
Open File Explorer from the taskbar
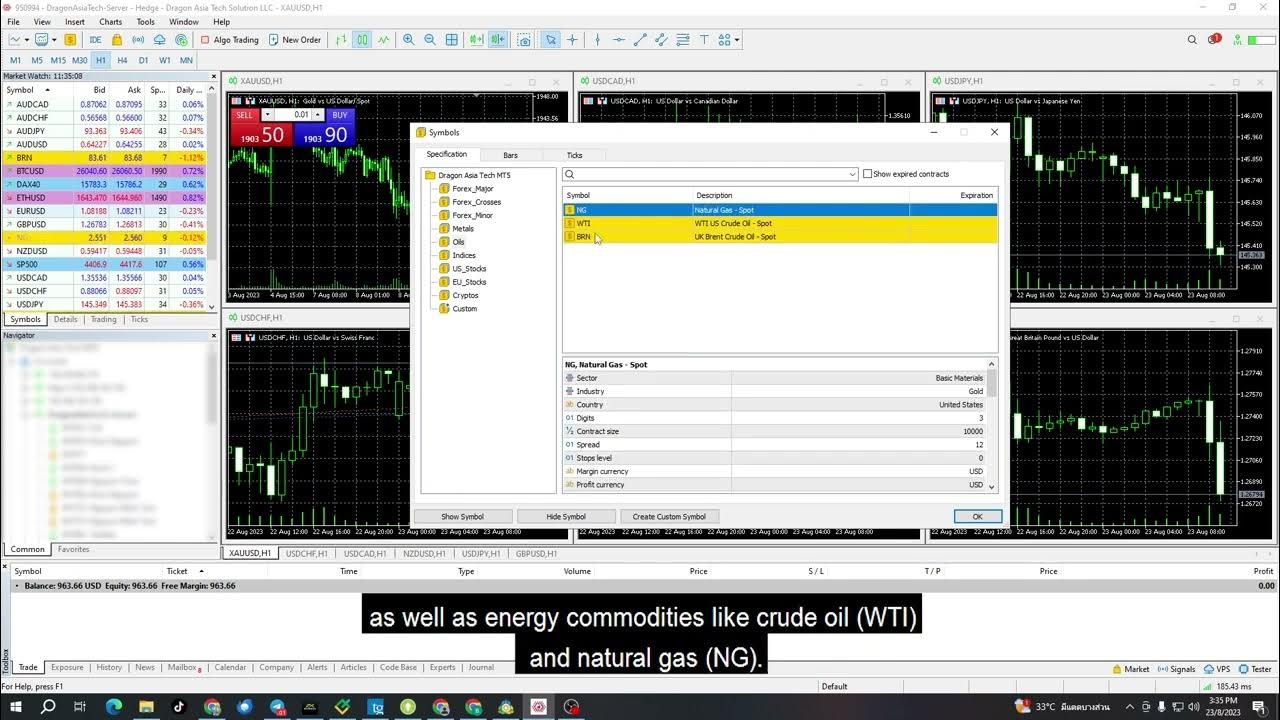point(146,707)
